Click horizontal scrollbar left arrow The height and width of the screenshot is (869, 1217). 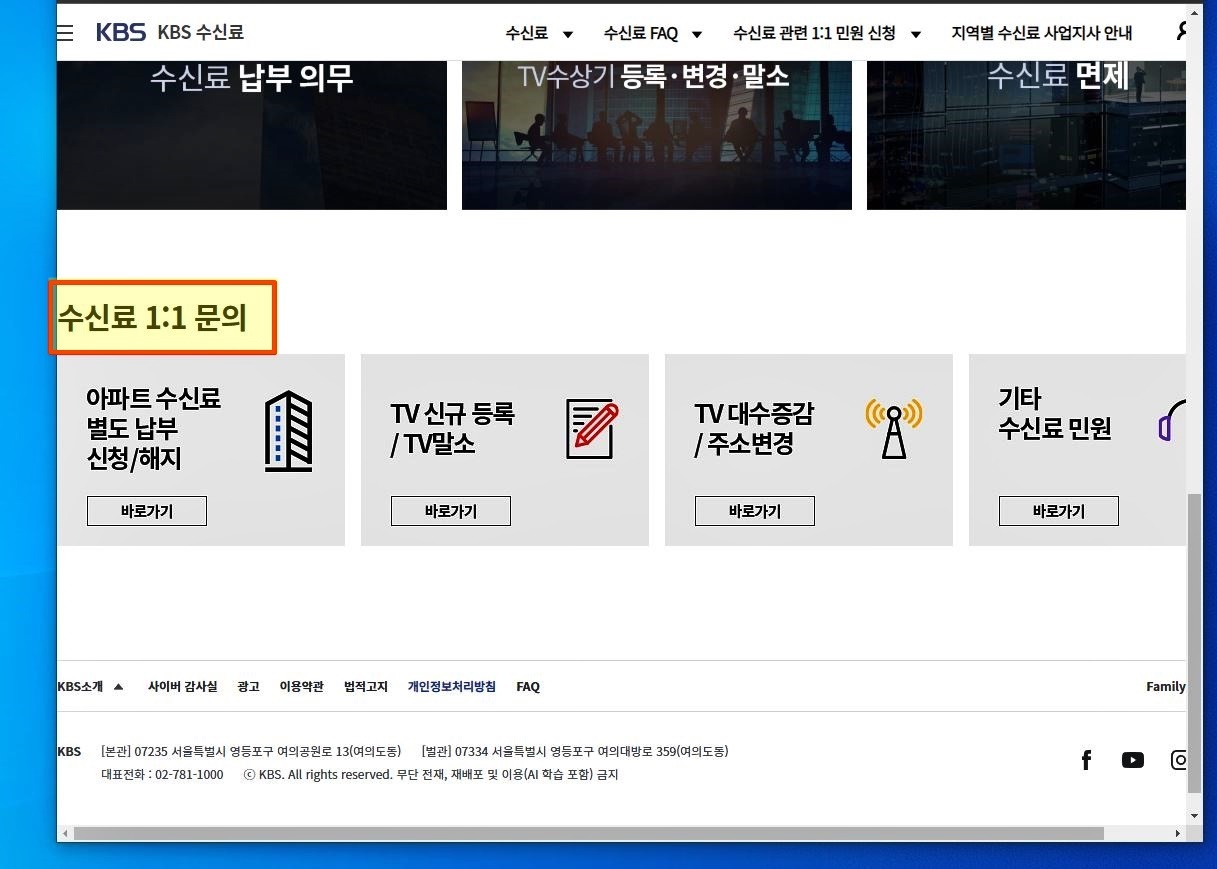65,833
